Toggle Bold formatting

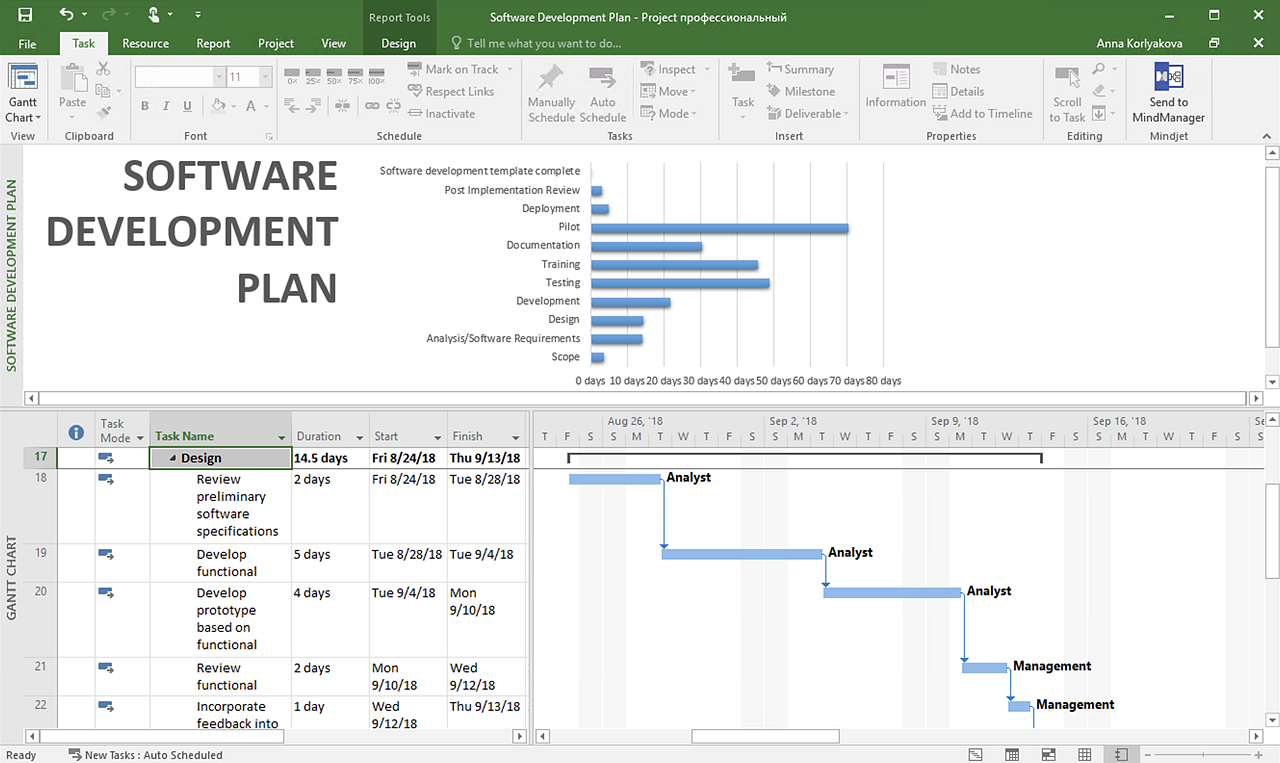[x=144, y=106]
